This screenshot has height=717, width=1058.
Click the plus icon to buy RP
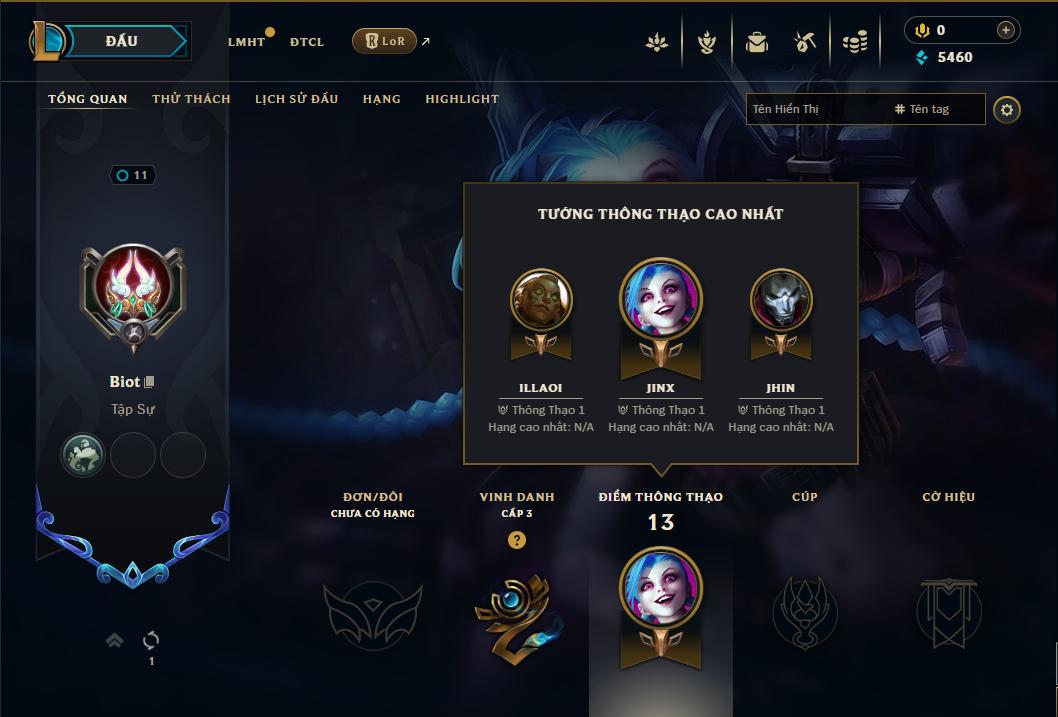(x=1005, y=30)
